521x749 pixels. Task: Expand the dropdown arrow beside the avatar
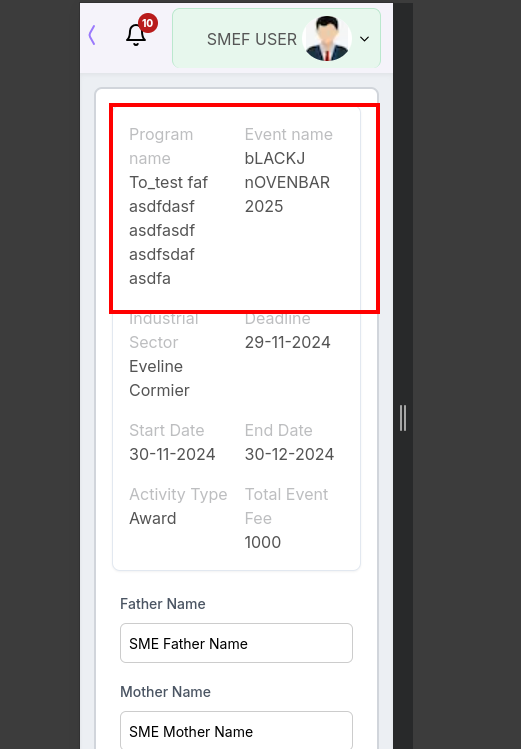[x=364, y=39]
